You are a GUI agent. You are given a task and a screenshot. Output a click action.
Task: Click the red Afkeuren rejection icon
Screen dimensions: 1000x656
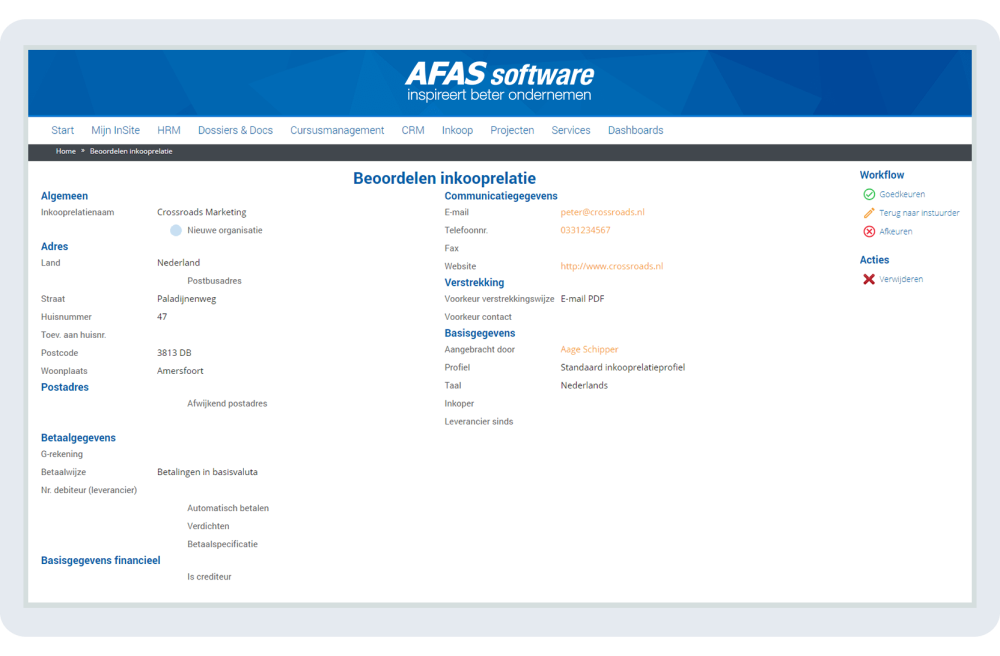[869, 231]
